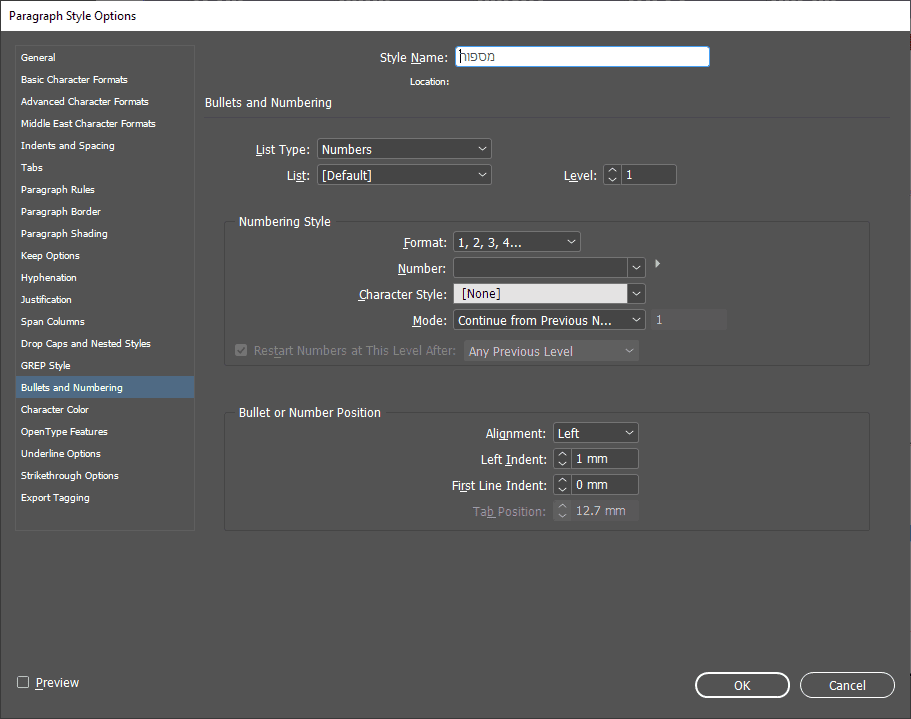Screen dimensions: 911x719
Task: Confirm with the OK button
Action: tap(742, 685)
